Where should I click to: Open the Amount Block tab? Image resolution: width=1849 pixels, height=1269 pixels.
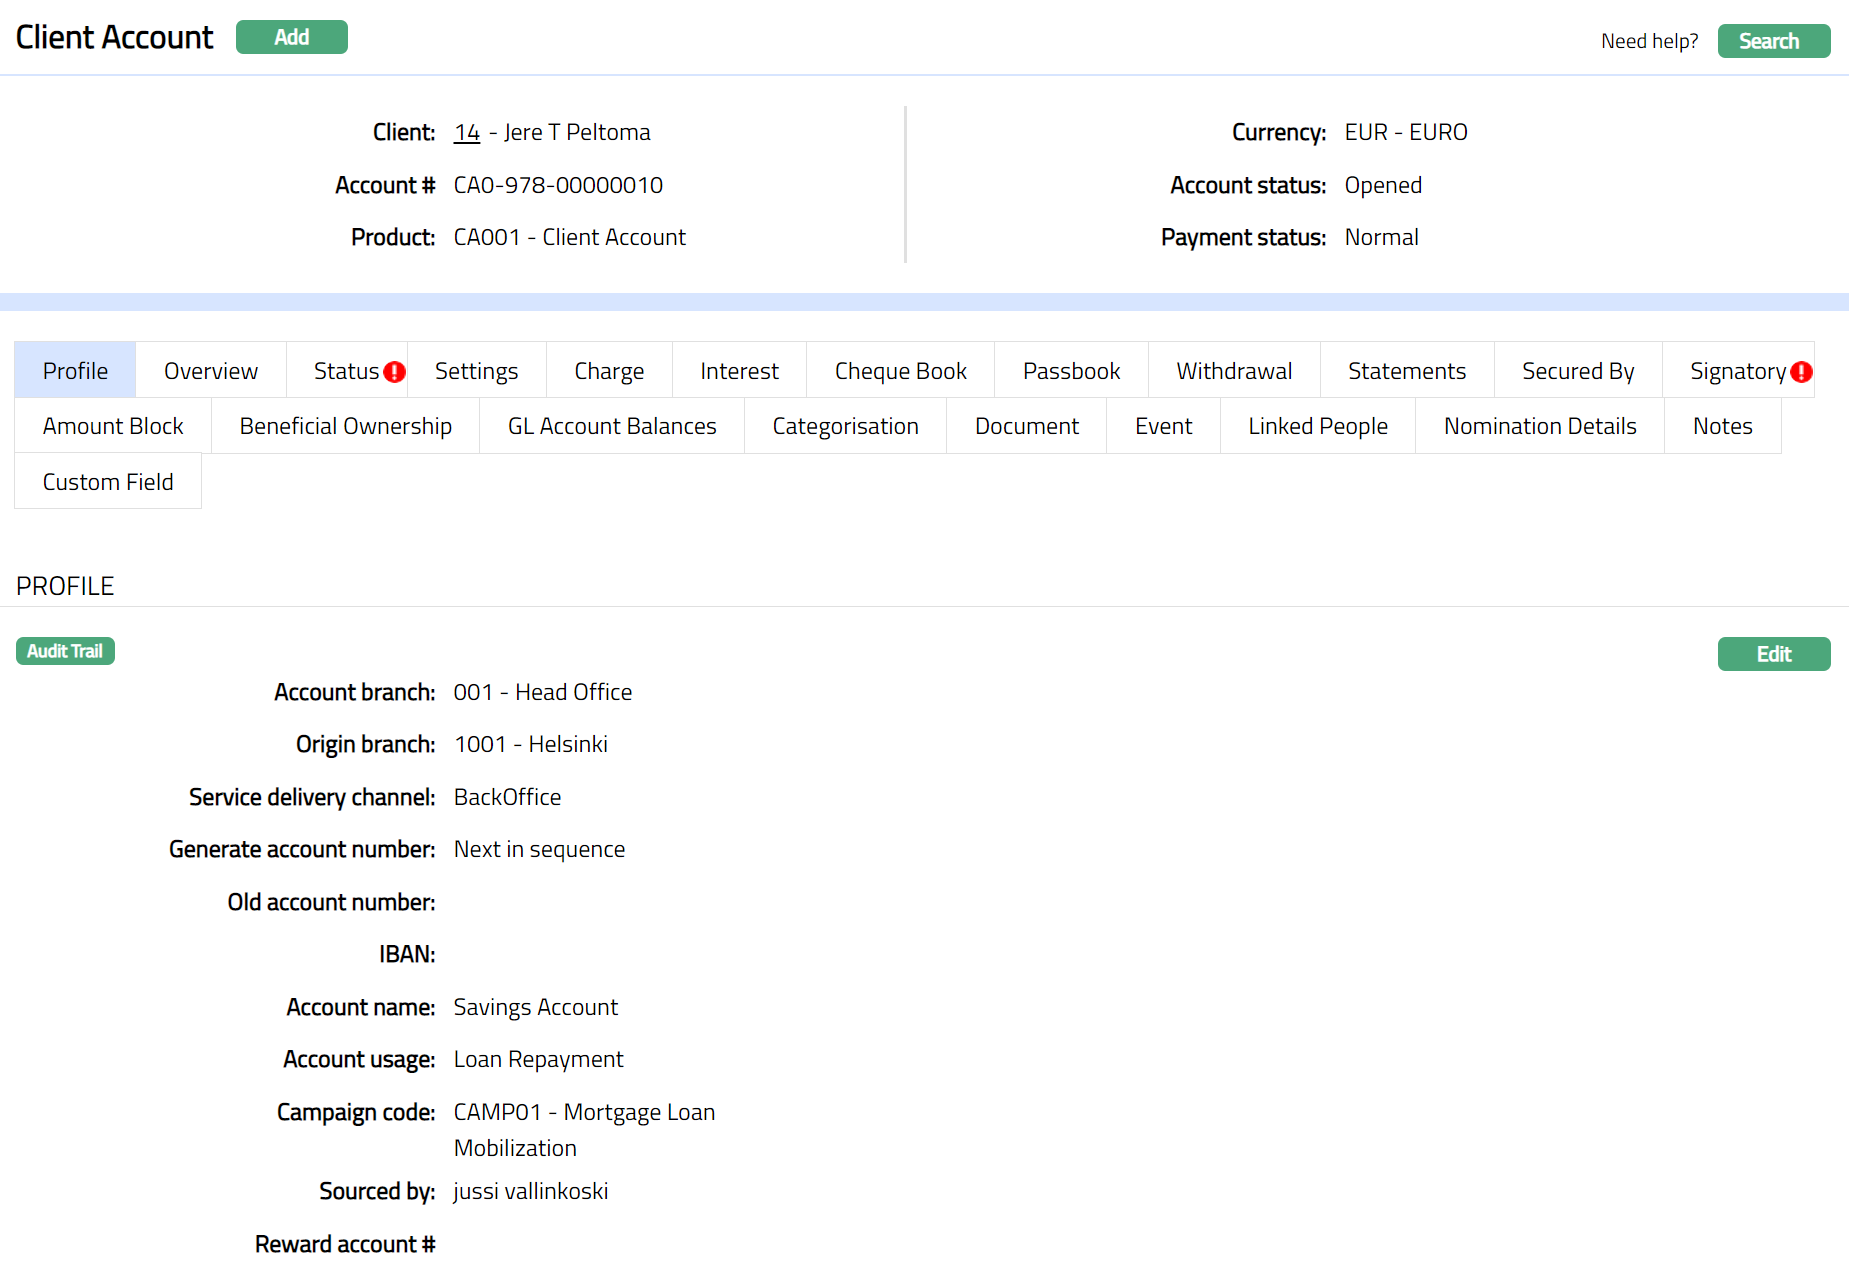[113, 426]
